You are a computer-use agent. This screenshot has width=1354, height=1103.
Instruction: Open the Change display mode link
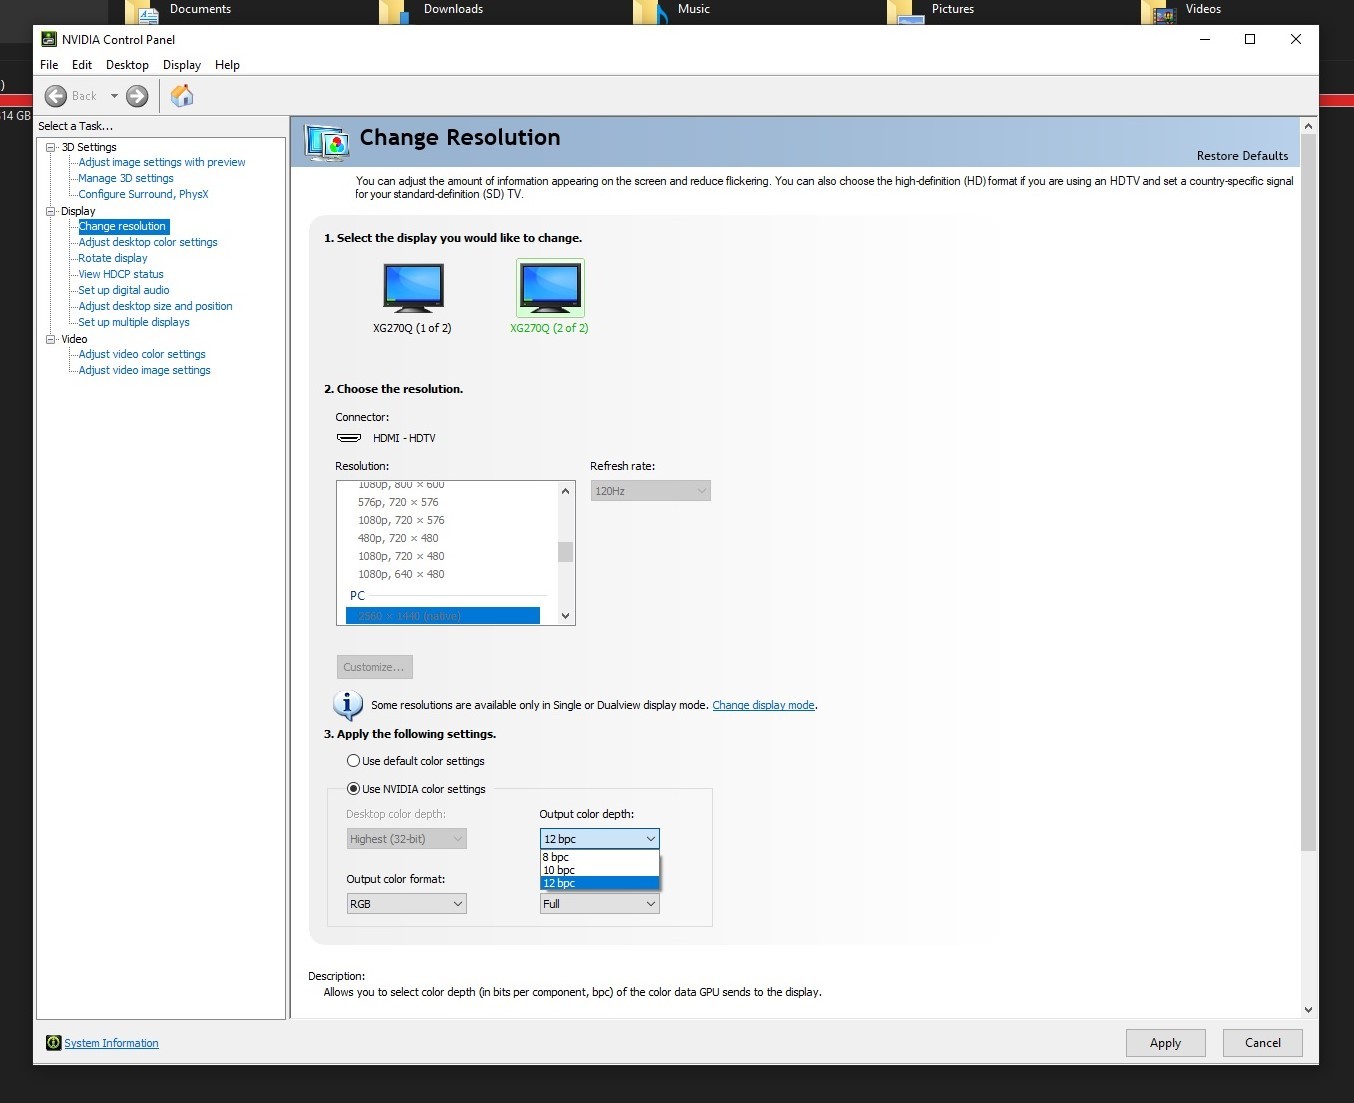[763, 705]
